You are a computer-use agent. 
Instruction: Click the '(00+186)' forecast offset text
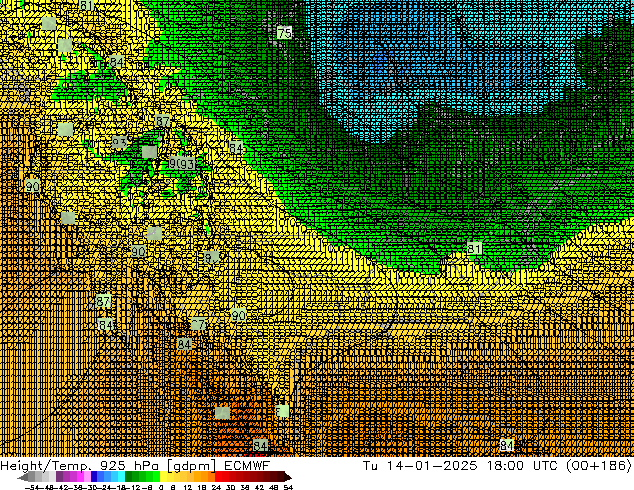pyautogui.click(x=601, y=466)
